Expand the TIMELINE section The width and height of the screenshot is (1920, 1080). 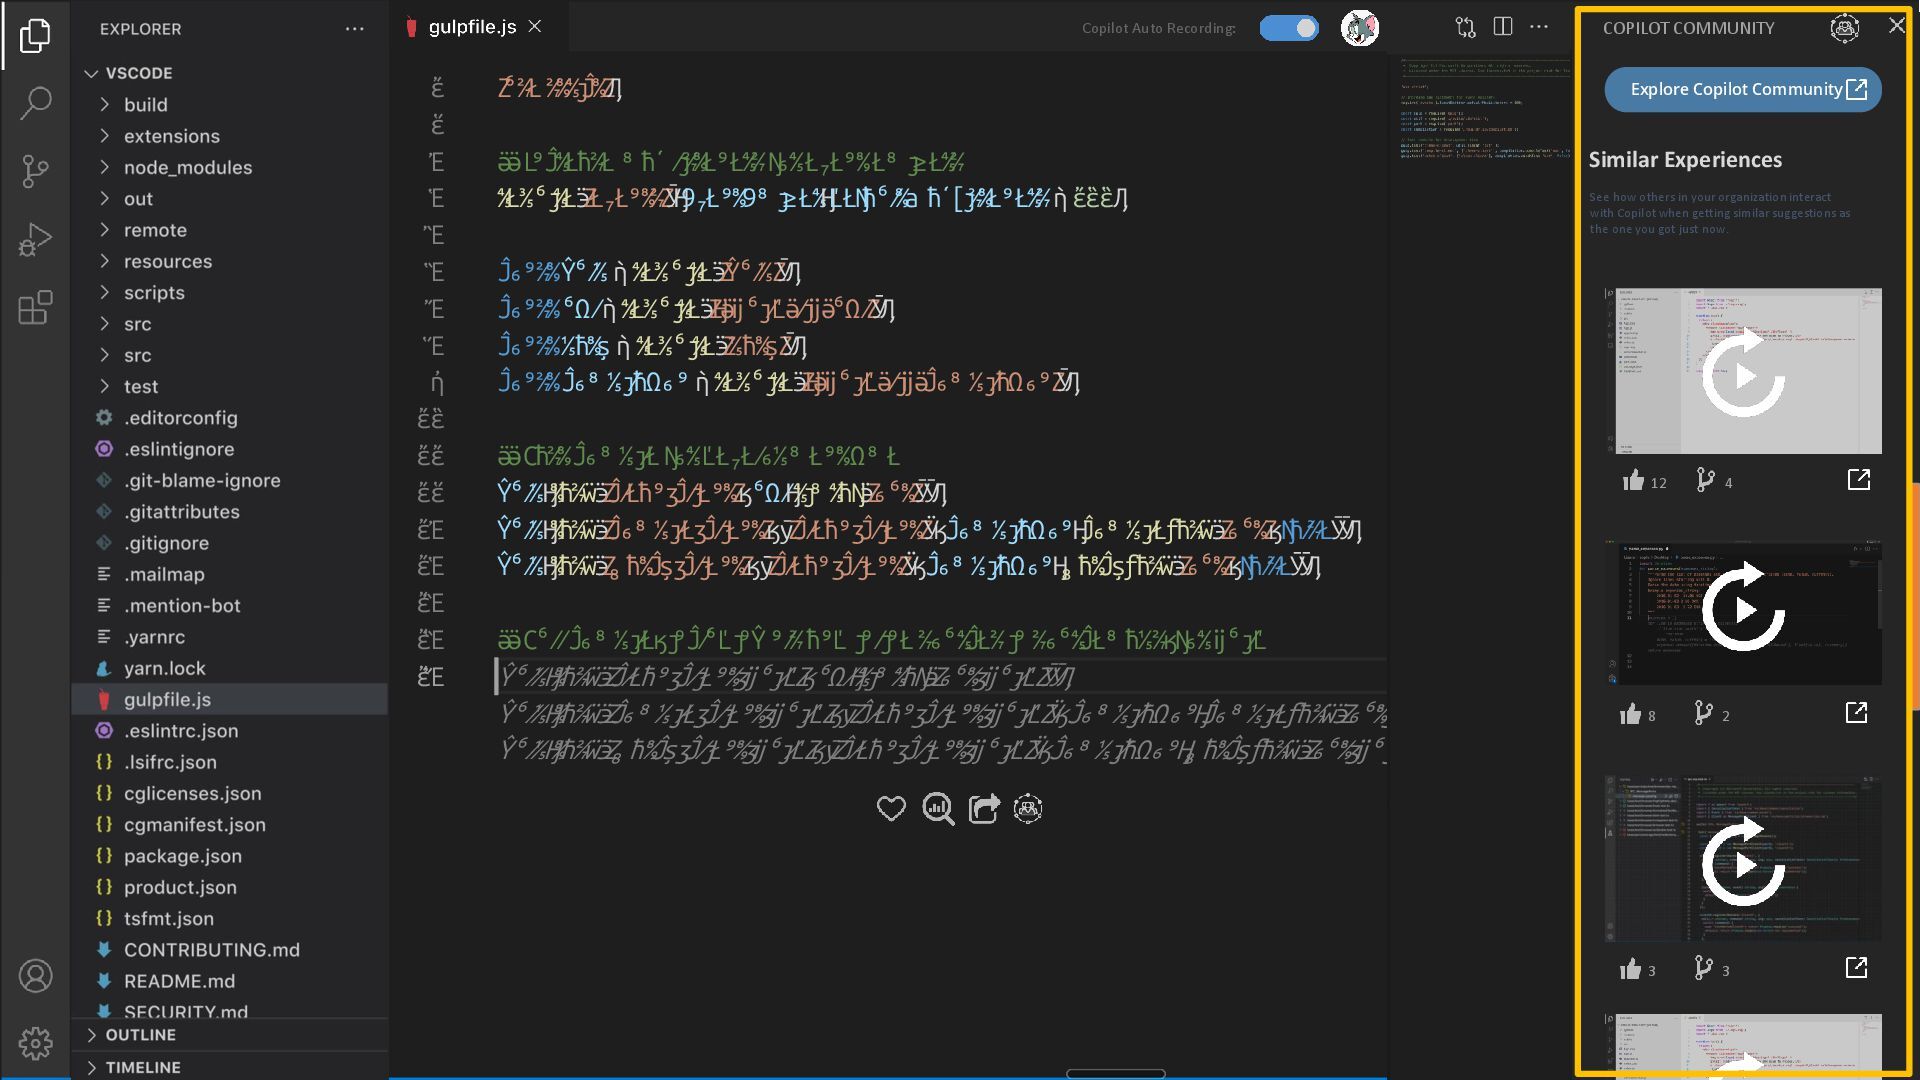point(143,1068)
